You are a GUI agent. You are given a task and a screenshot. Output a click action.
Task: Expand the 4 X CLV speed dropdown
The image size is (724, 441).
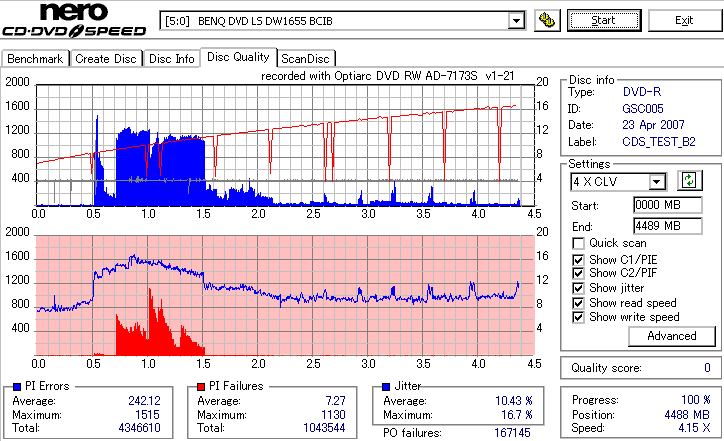[656, 181]
